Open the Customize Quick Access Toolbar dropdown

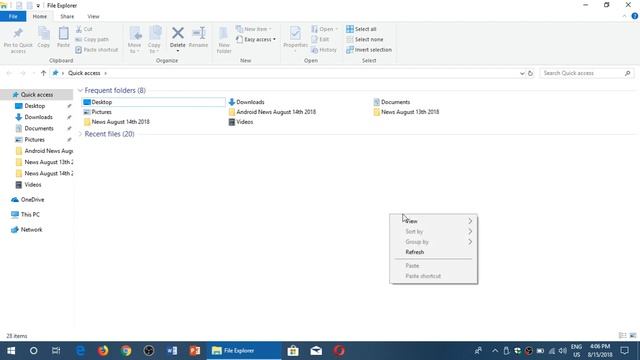click(38, 6)
